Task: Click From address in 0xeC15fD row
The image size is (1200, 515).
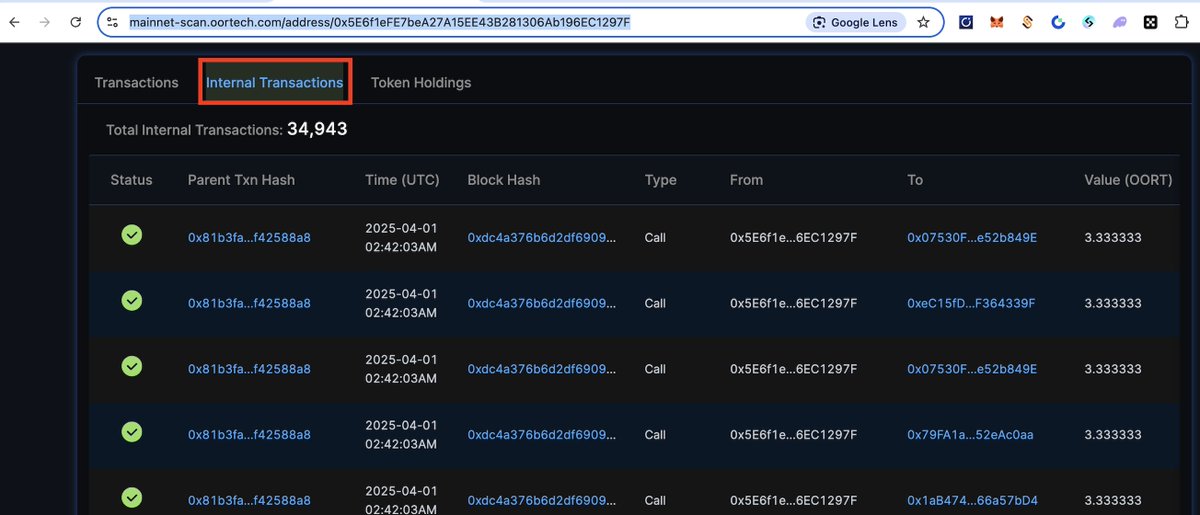Action: pos(793,303)
